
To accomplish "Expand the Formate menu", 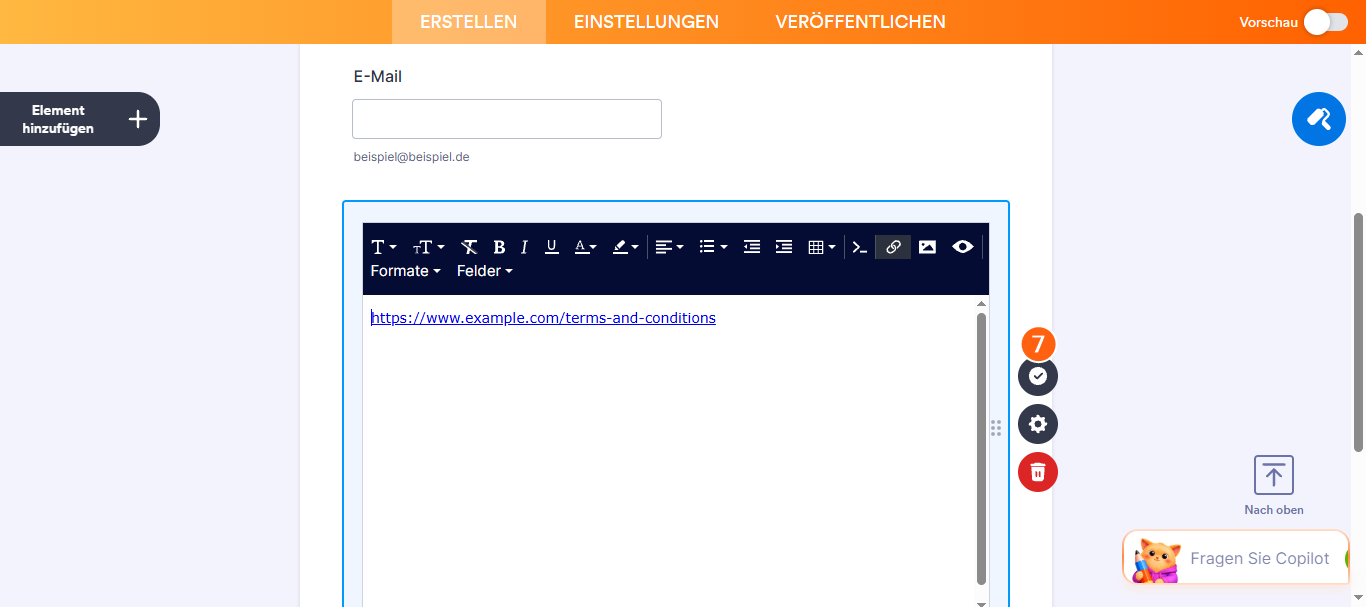I will point(406,271).
